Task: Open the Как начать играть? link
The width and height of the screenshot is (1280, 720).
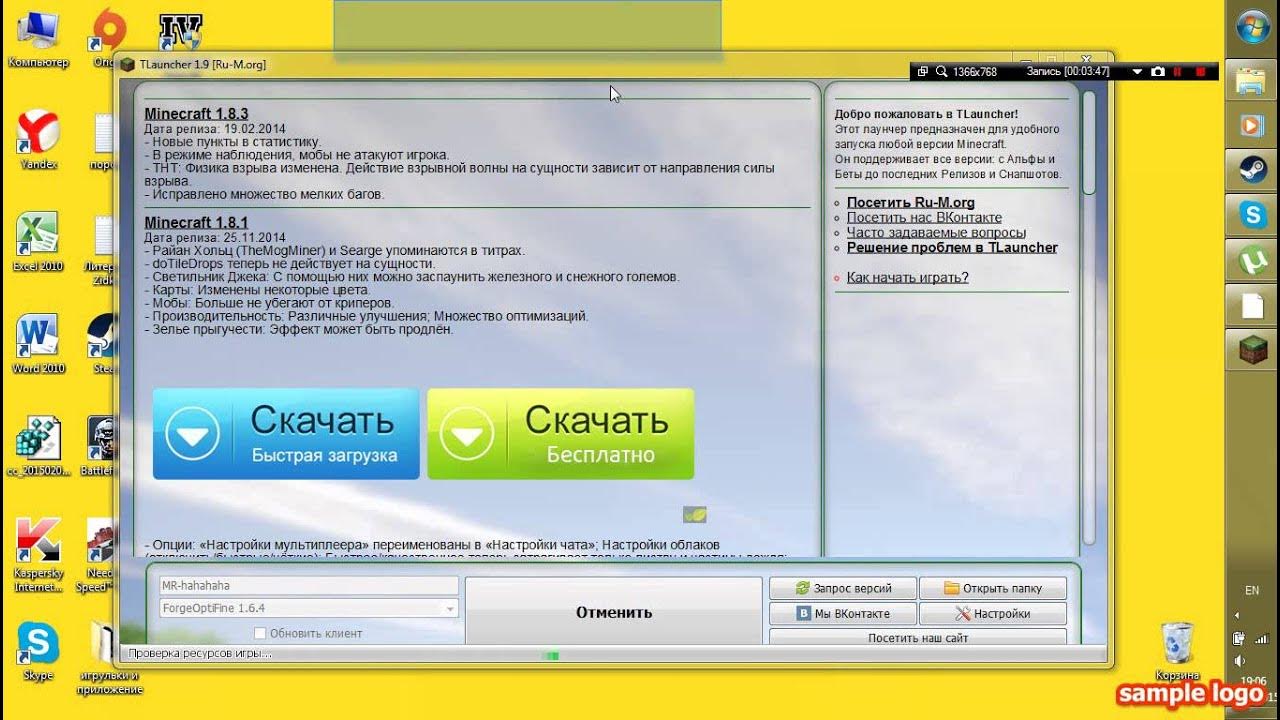Action: coord(908,277)
